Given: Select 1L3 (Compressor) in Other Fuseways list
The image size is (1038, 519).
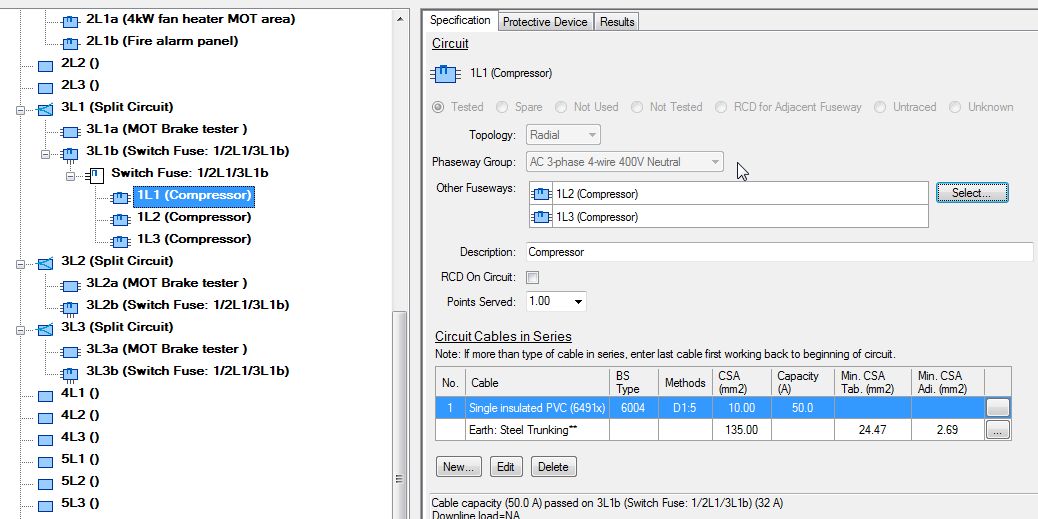Looking at the screenshot, I should pos(728,217).
